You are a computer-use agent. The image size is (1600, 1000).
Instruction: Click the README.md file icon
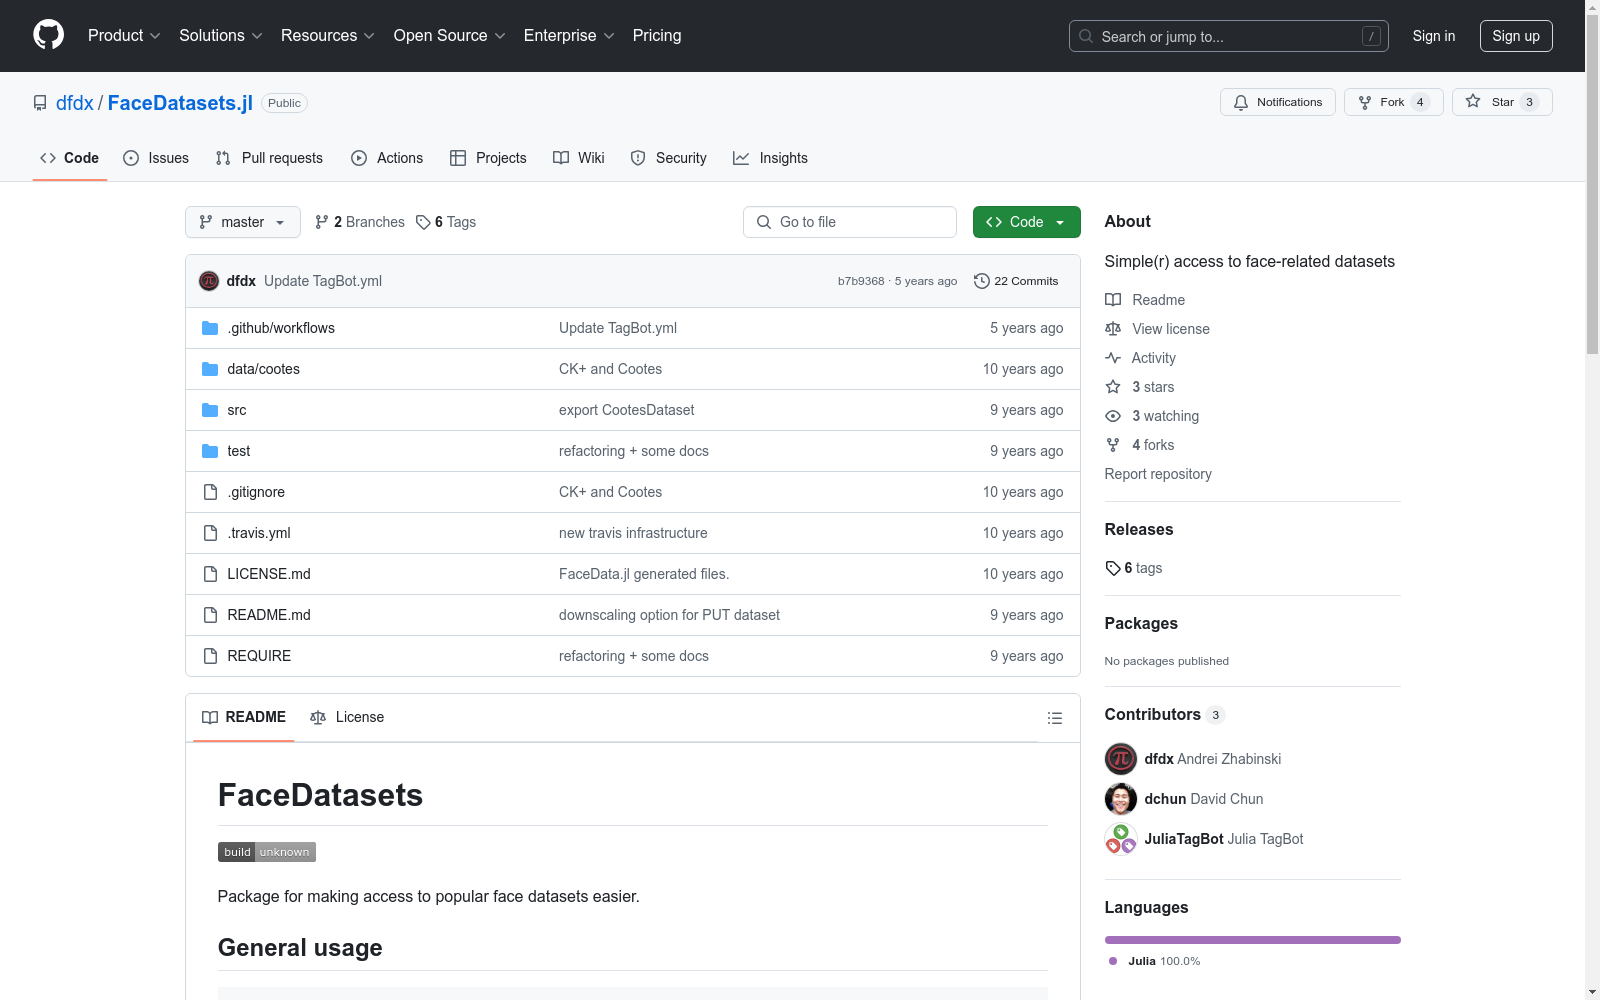(x=210, y=615)
